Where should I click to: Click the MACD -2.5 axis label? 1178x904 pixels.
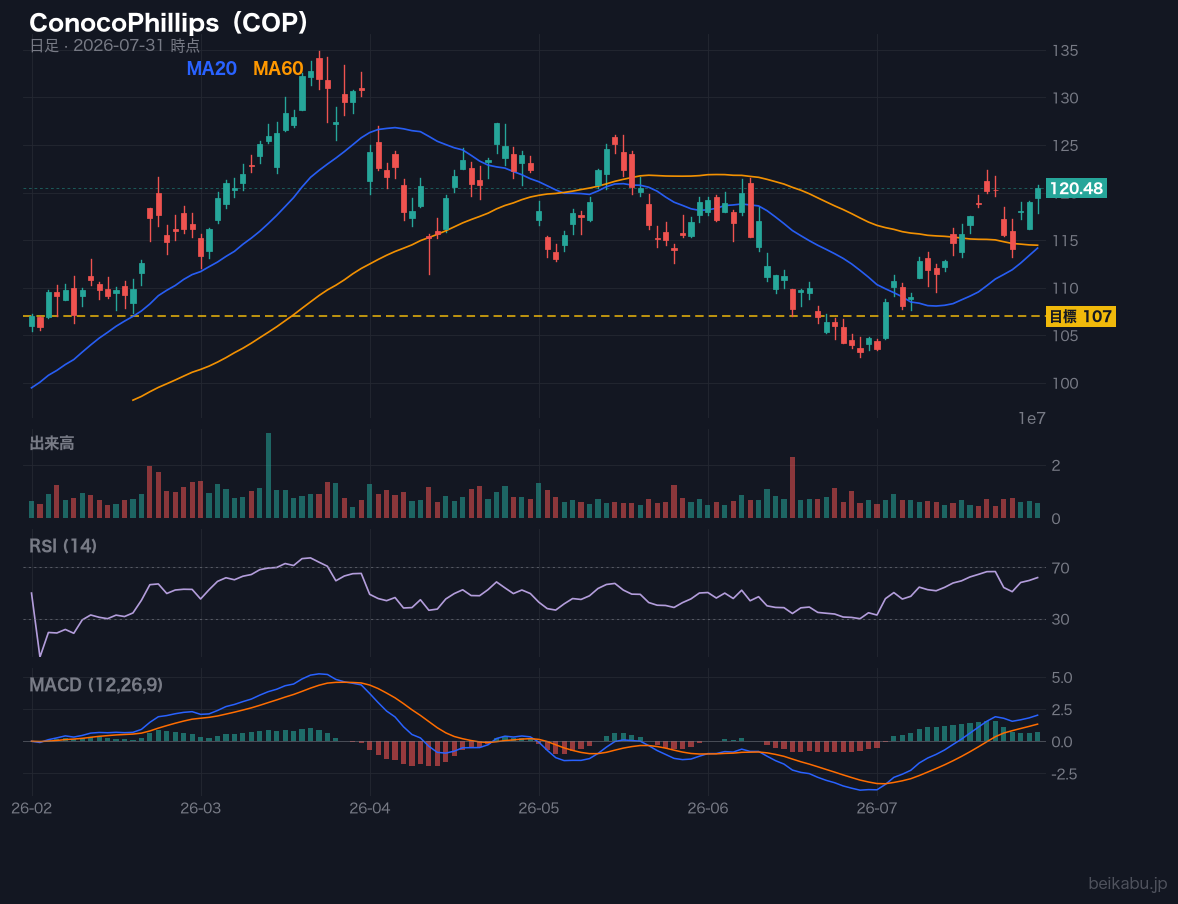coord(1065,774)
